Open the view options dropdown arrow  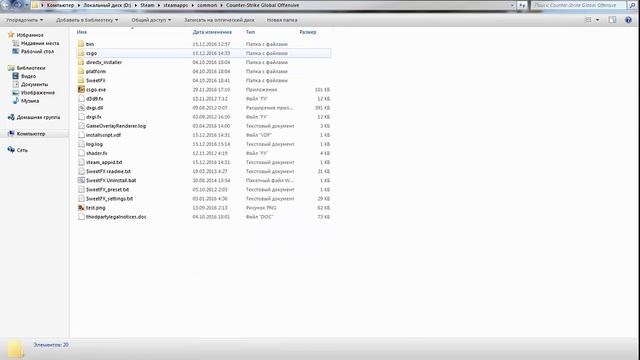coord(598,20)
